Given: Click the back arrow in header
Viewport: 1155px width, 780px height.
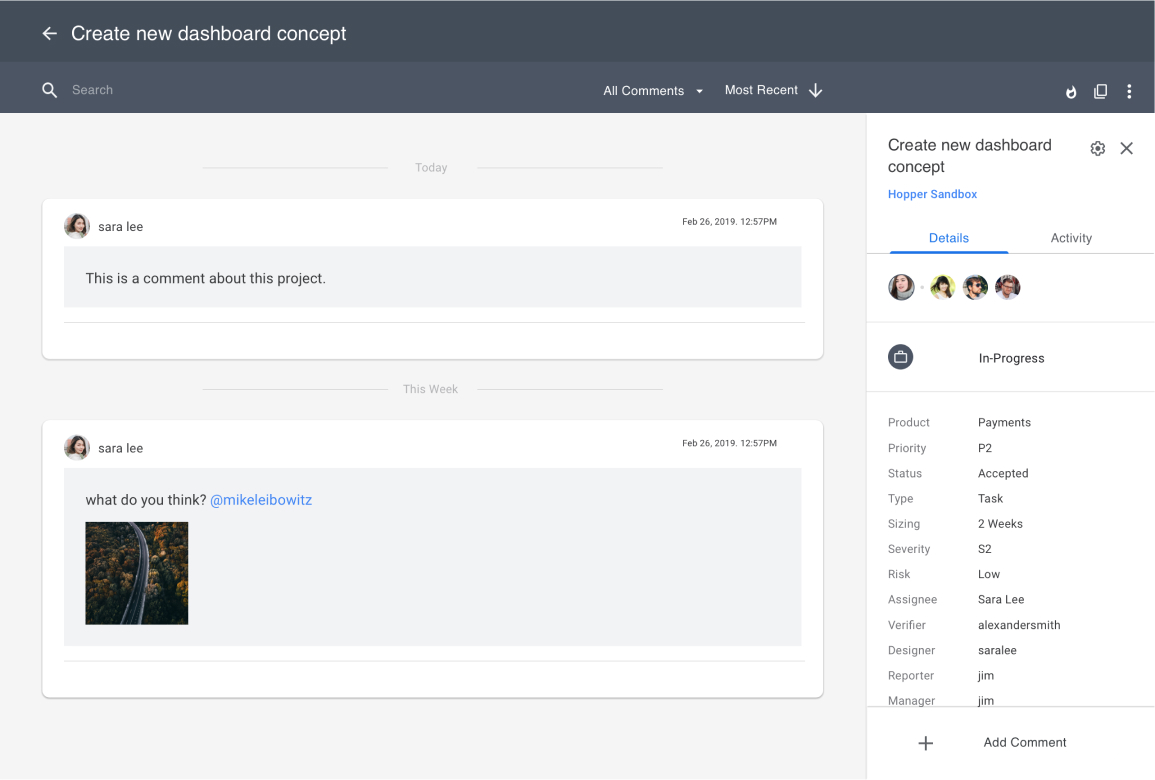Looking at the screenshot, I should pyautogui.click(x=49, y=34).
